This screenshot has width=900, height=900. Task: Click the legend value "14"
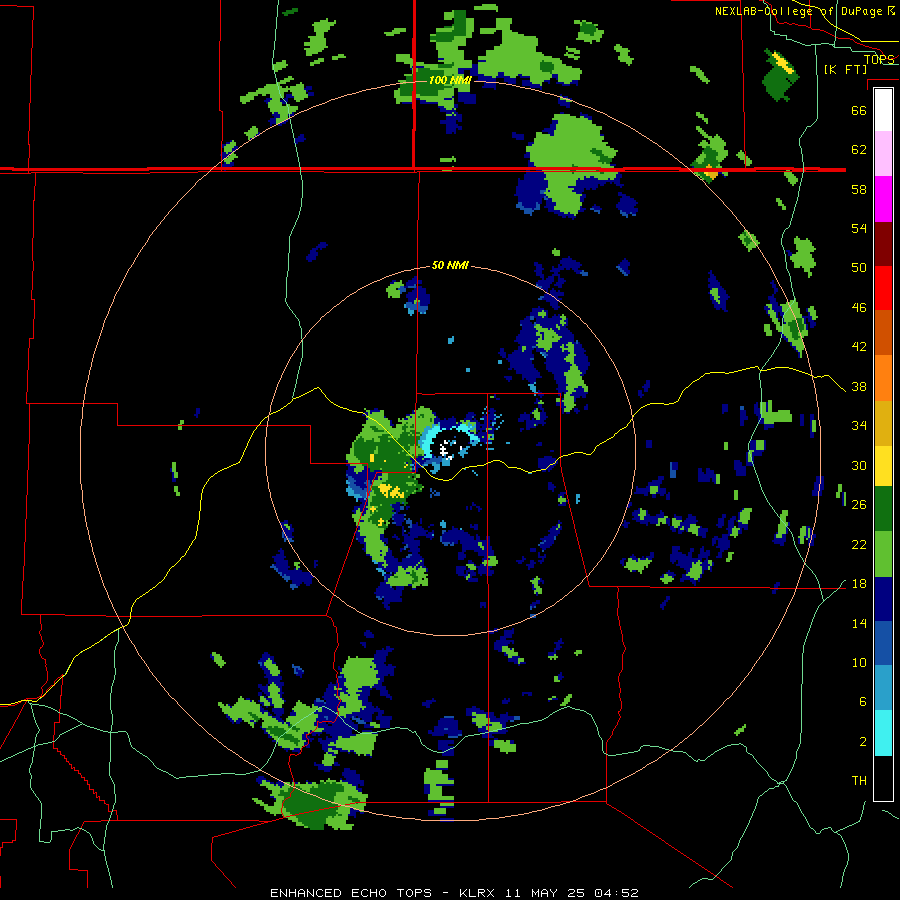click(859, 623)
